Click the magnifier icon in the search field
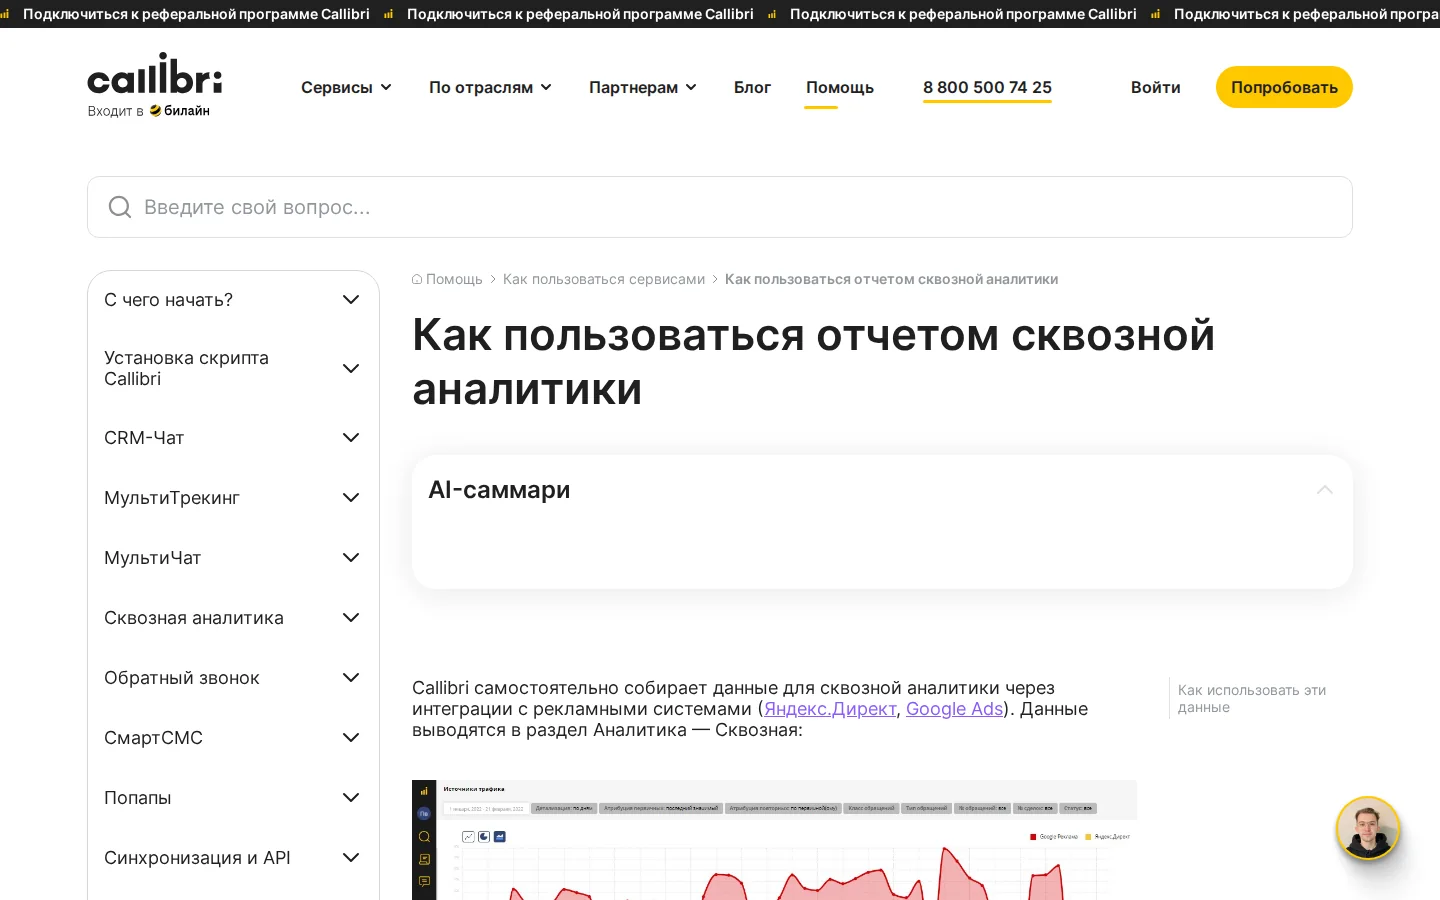This screenshot has width=1440, height=900. pos(120,207)
